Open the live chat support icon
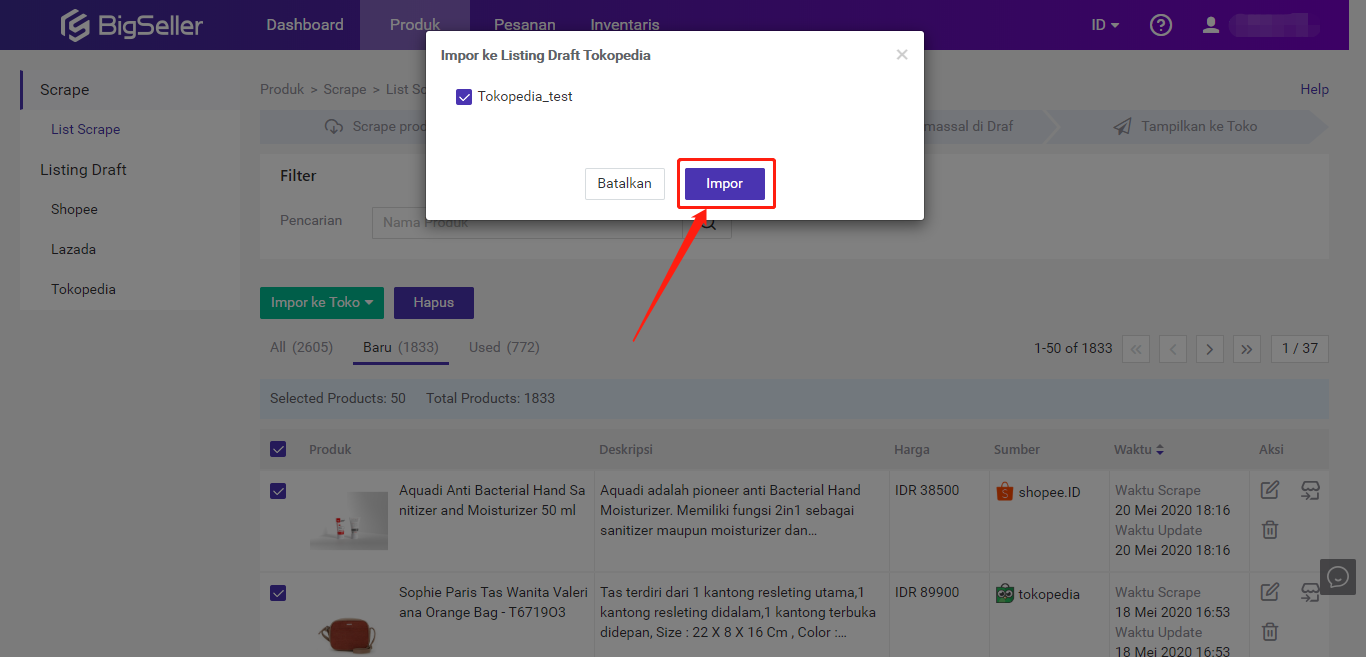1366x657 pixels. [x=1338, y=576]
